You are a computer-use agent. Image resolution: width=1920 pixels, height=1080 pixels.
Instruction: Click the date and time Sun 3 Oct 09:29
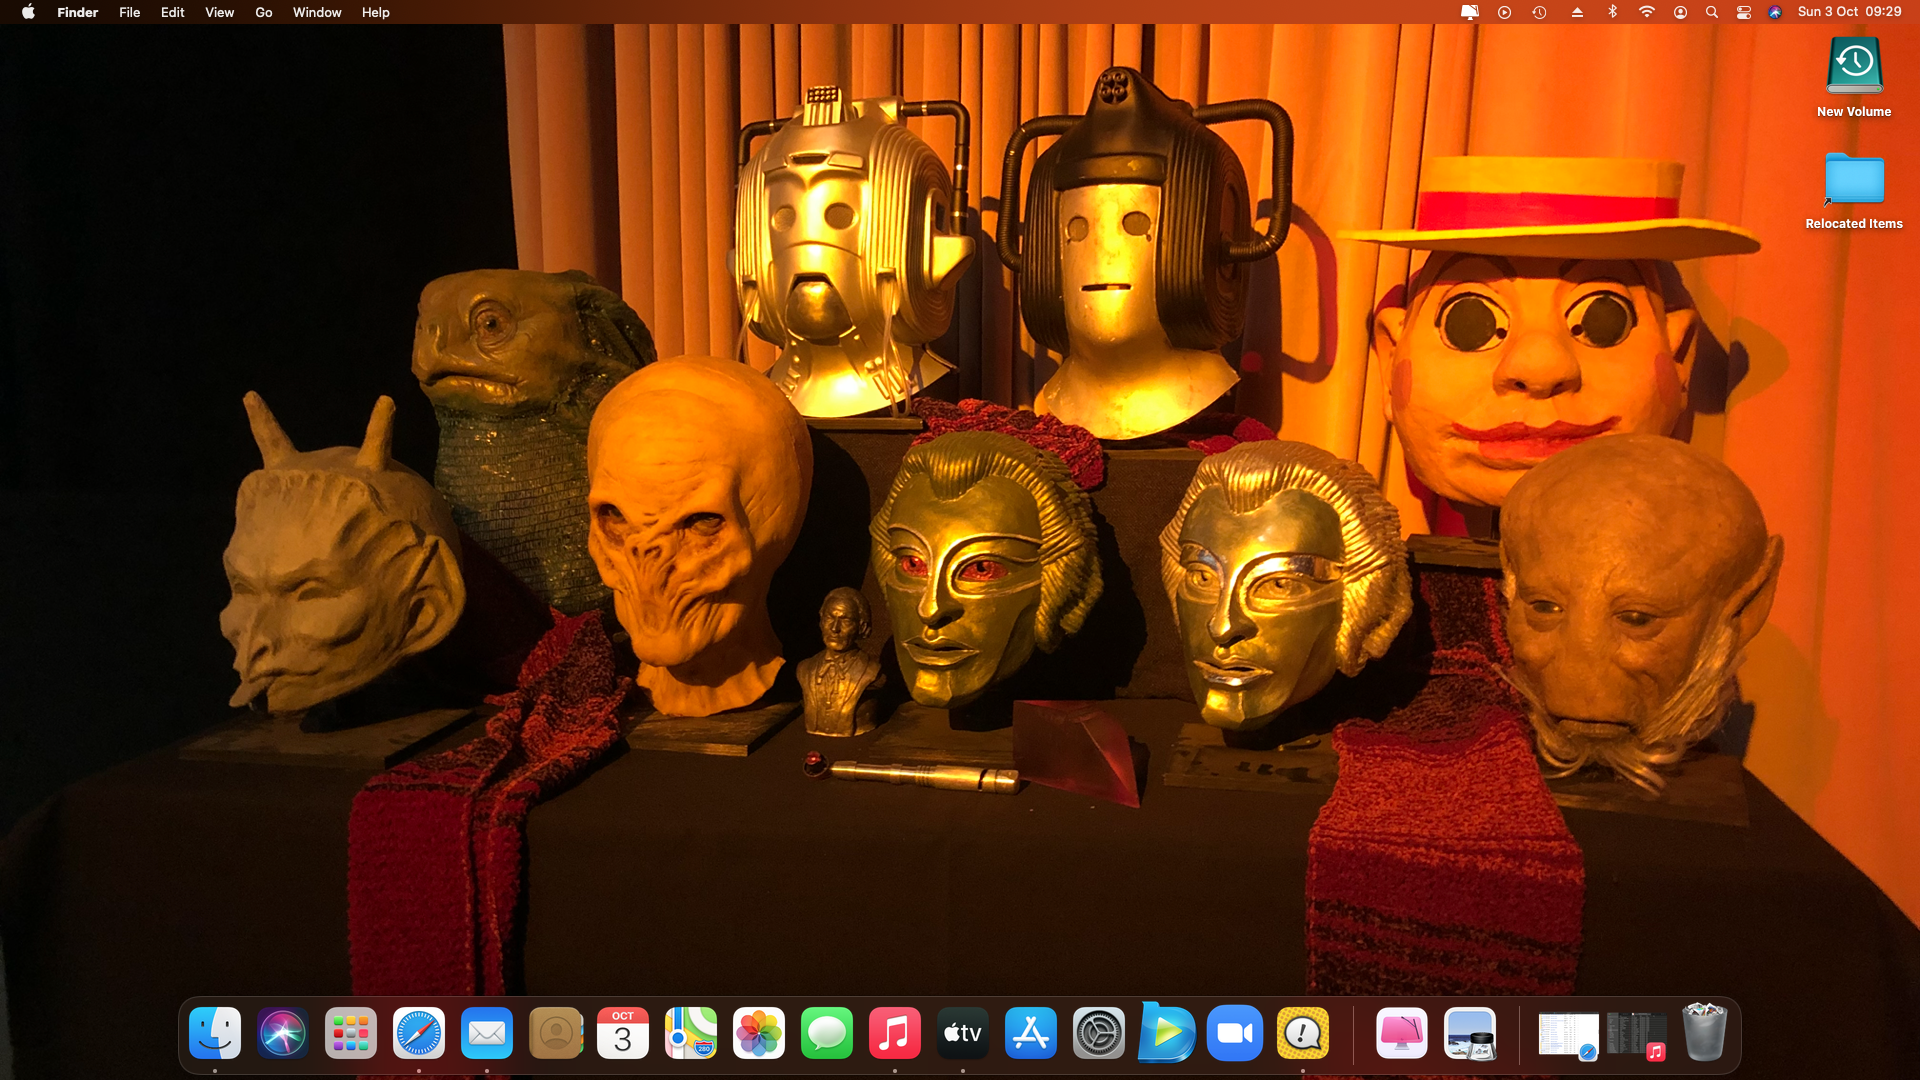coord(1849,12)
